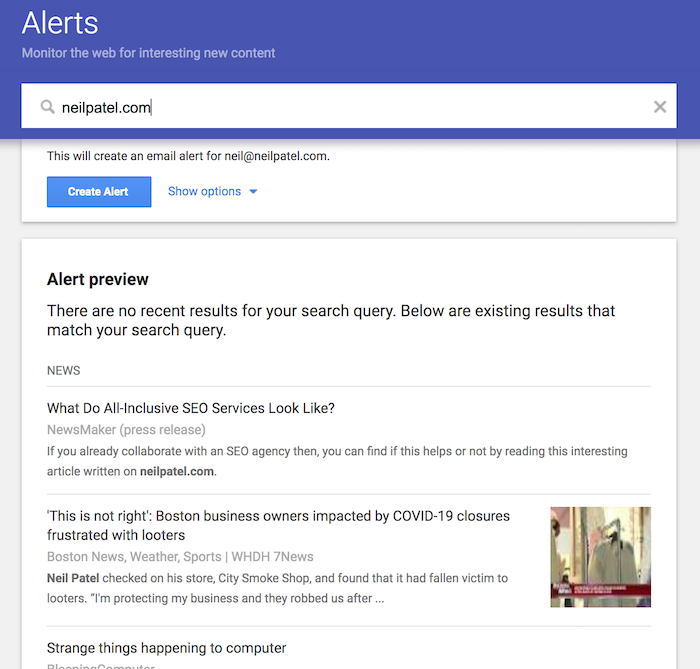Click the BleepingComputer source label
700x669 pixels.
[101, 665]
